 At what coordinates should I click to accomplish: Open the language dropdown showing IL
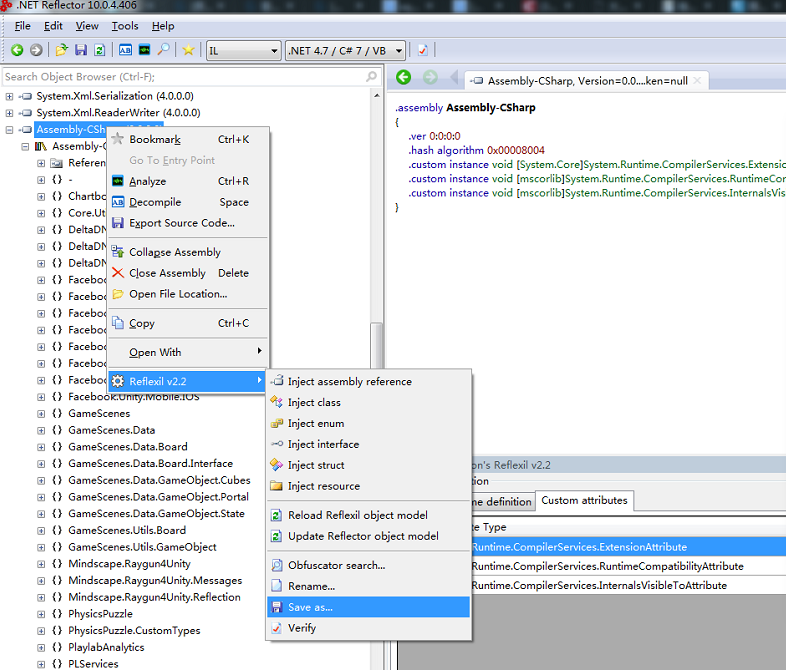tap(244, 51)
